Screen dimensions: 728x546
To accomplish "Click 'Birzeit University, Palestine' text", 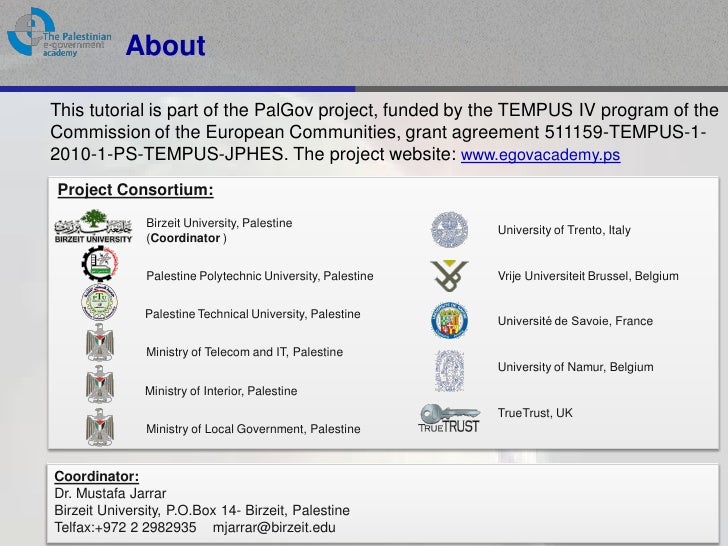I will [x=219, y=223].
